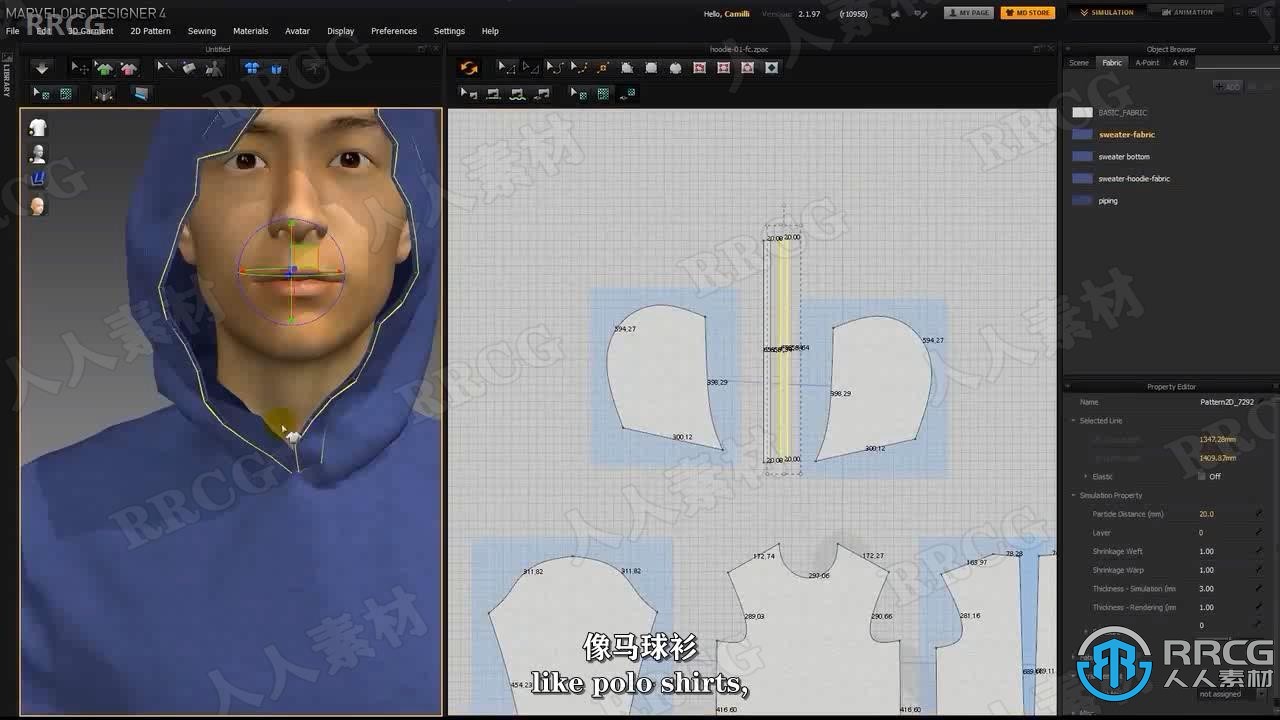Select the sweater-hoodie-fabric entry
This screenshot has width=1280, height=720.
pyautogui.click(x=1133, y=179)
